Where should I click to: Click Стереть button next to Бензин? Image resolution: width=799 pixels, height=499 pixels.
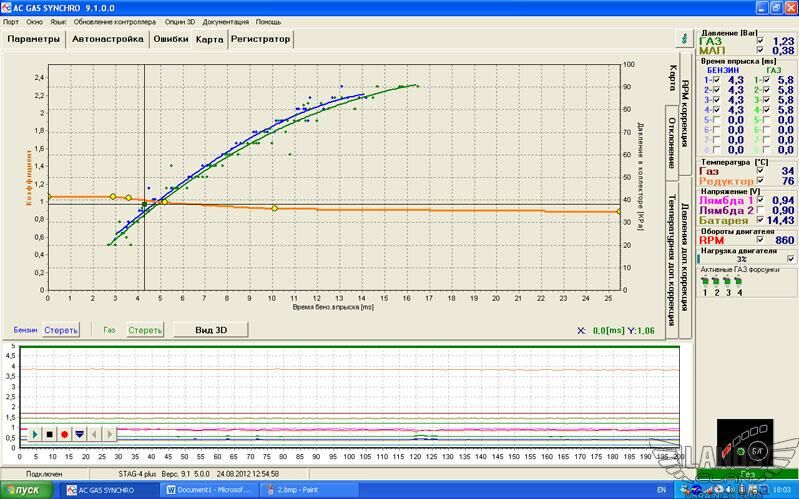click(x=60, y=329)
